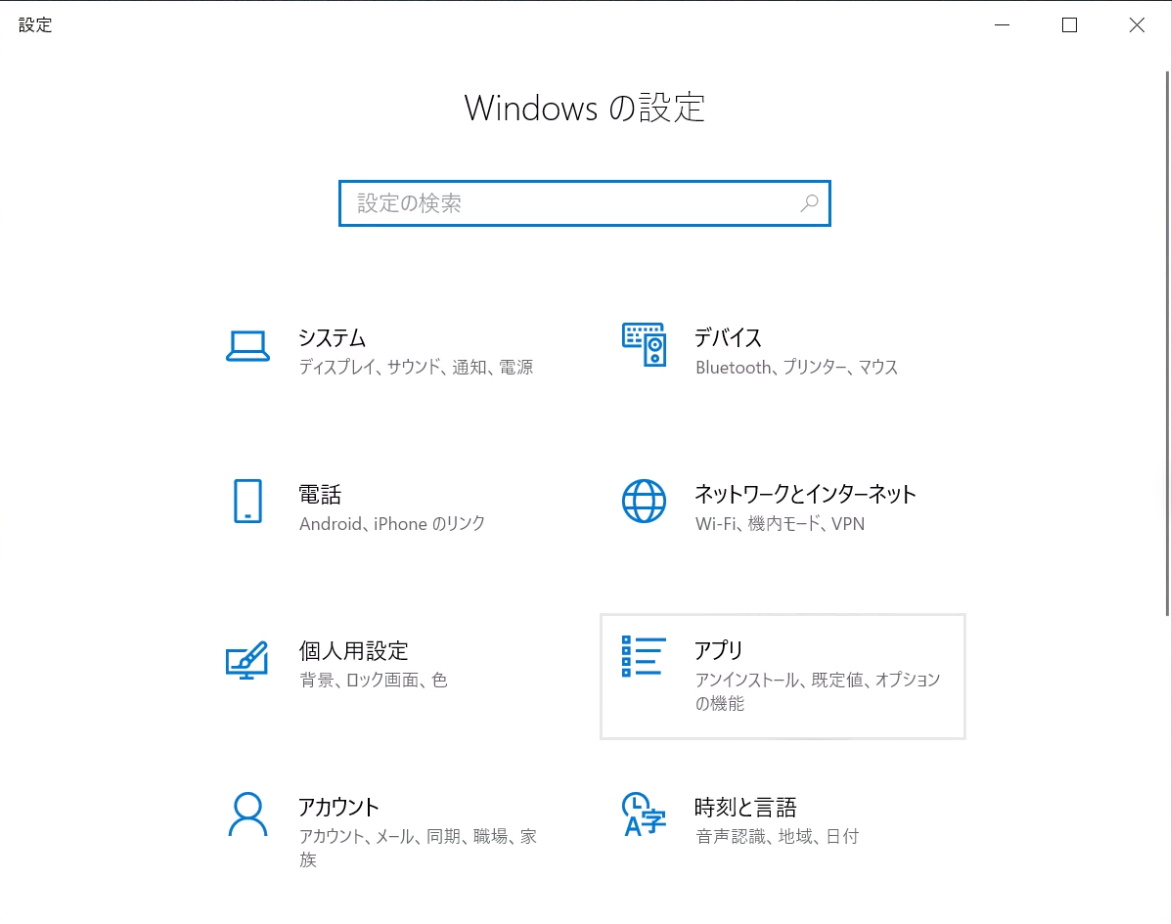Click the 音声認識、地域、日付 description
This screenshot has width=1172, height=924.
pos(777,836)
